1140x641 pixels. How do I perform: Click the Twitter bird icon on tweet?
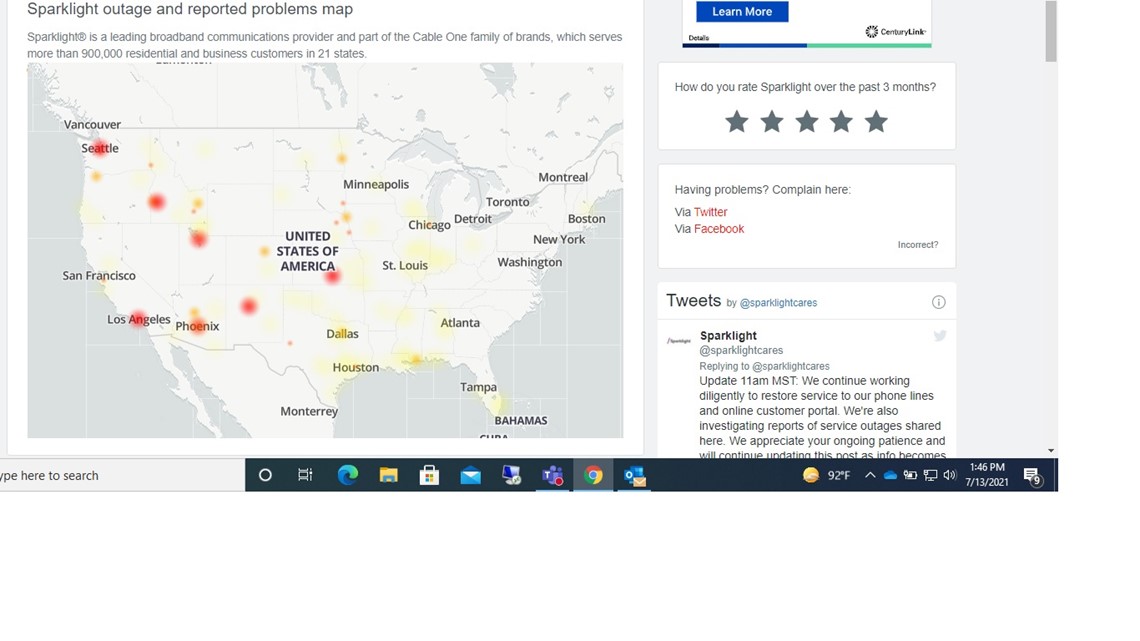940,336
